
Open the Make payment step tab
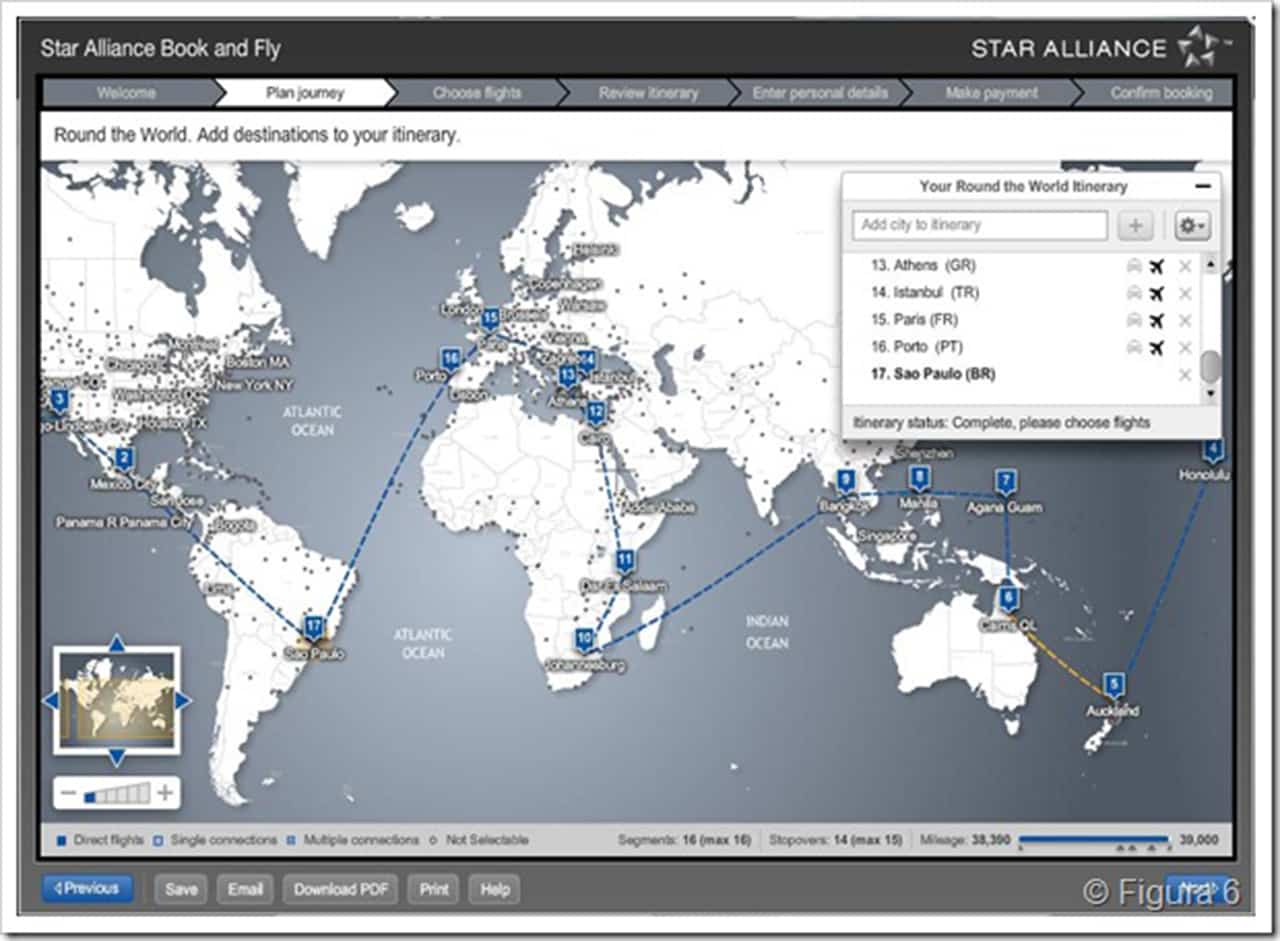pyautogui.click(x=991, y=93)
